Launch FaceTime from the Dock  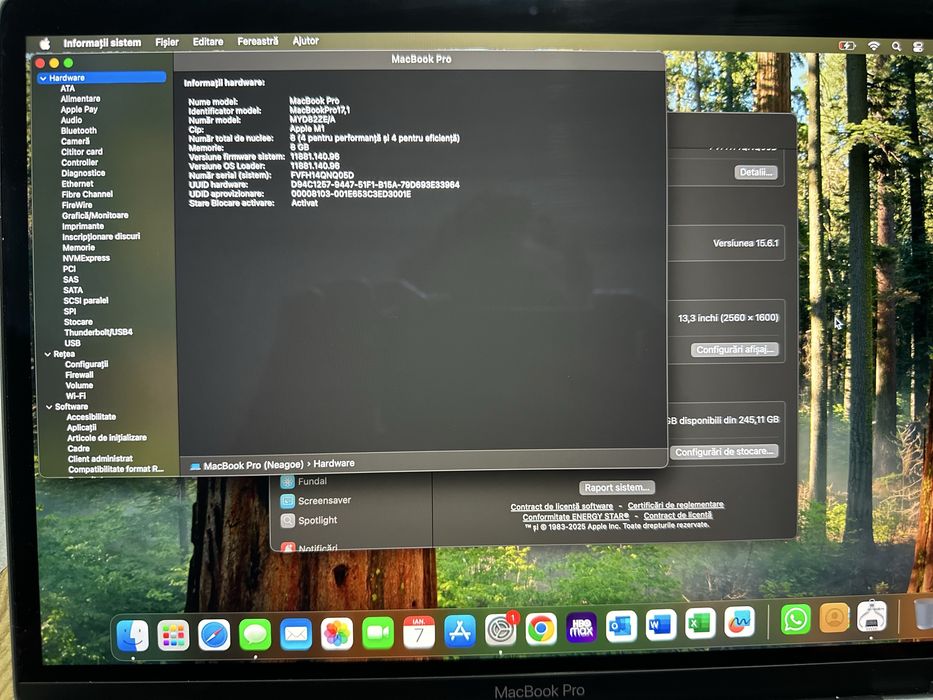coord(378,633)
